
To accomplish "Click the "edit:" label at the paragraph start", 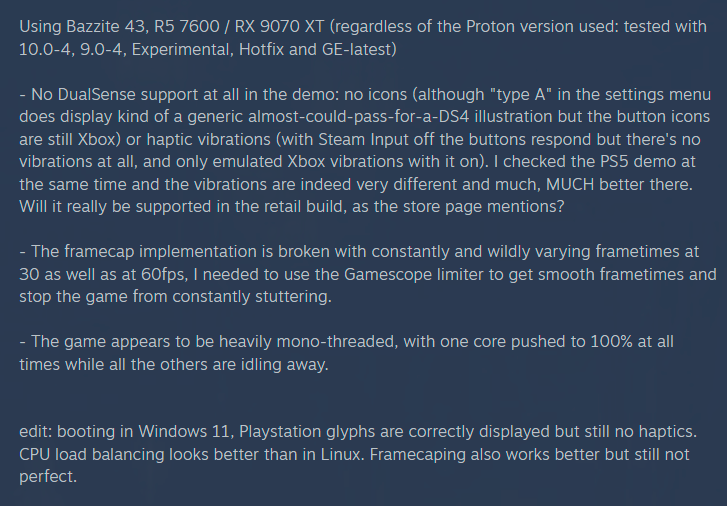I will [x=37, y=438].
